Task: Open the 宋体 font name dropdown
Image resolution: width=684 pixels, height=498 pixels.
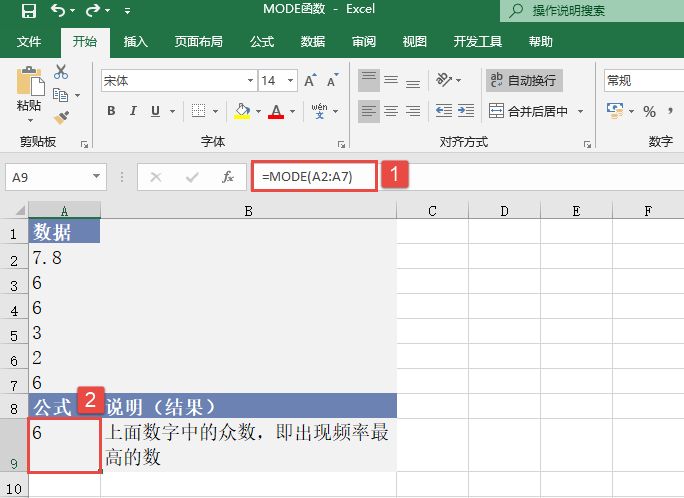Action: 178,81
